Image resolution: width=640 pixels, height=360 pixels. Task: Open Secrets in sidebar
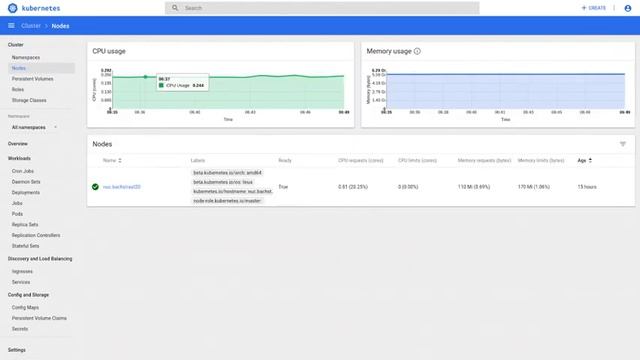[x=20, y=329]
